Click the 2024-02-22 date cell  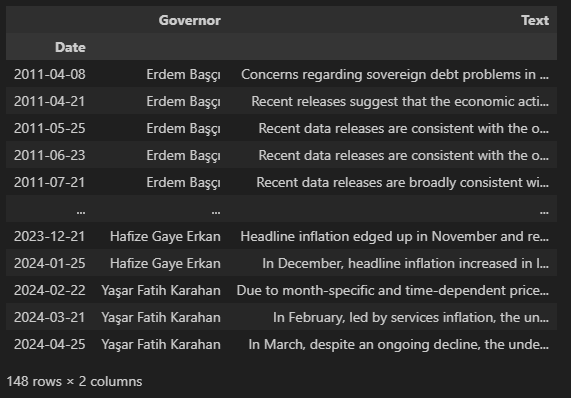click(50, 290)
